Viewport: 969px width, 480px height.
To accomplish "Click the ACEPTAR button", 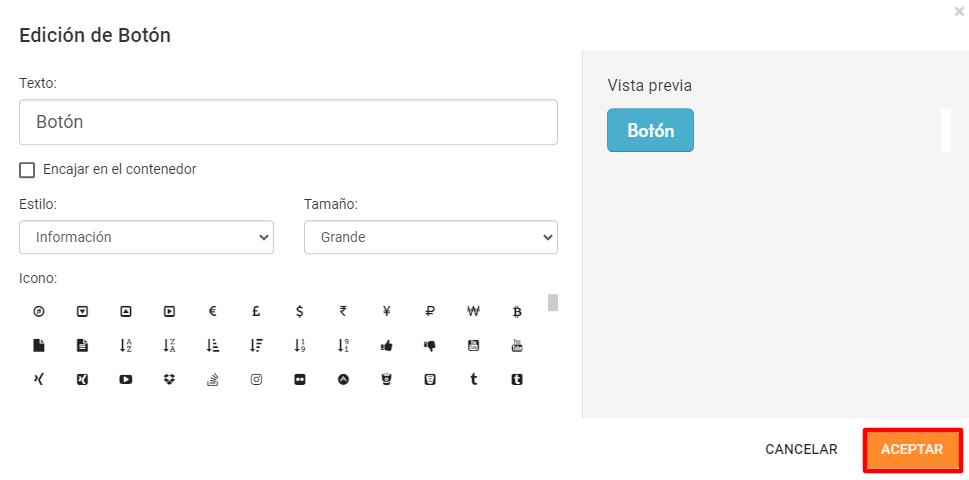I will (x=912, y=450).
